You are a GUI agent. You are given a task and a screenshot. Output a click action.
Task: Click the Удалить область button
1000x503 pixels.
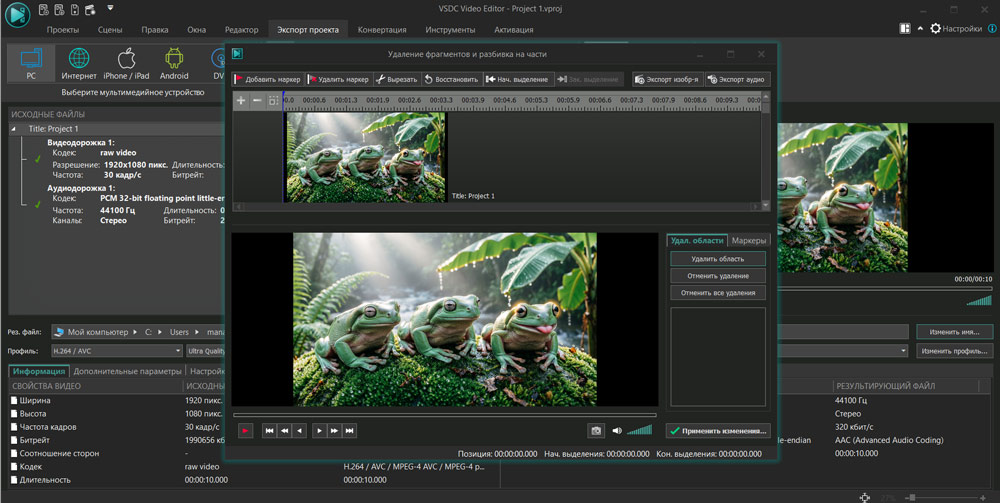(716, 259)
